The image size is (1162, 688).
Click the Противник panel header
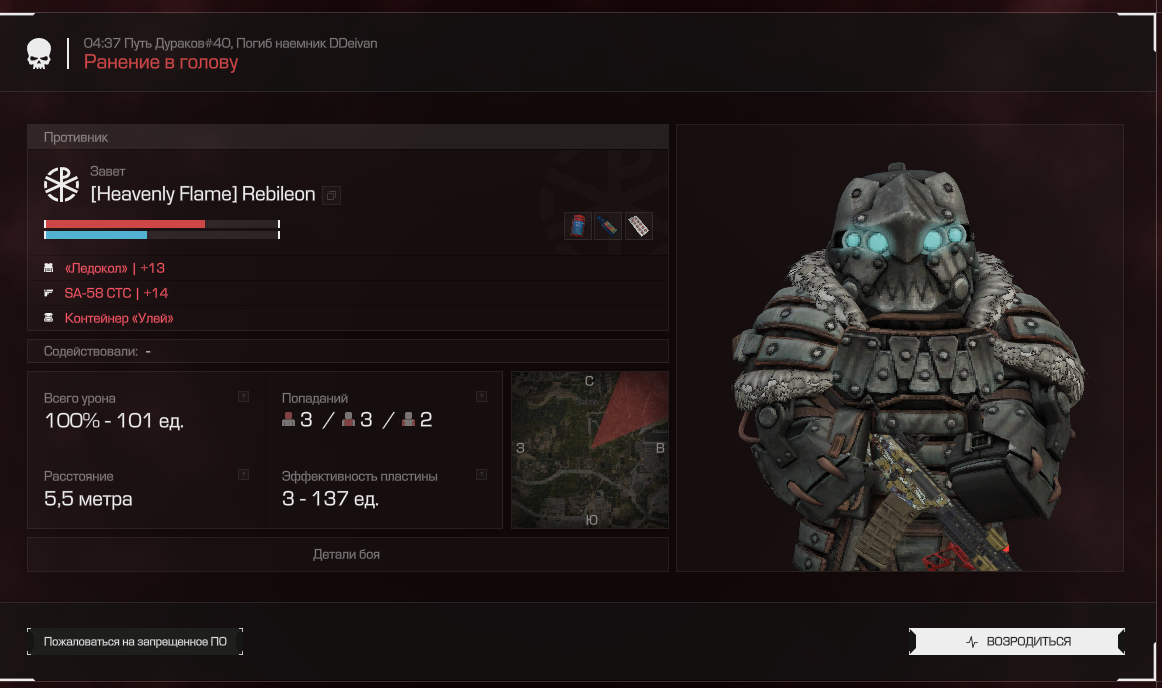348,137
